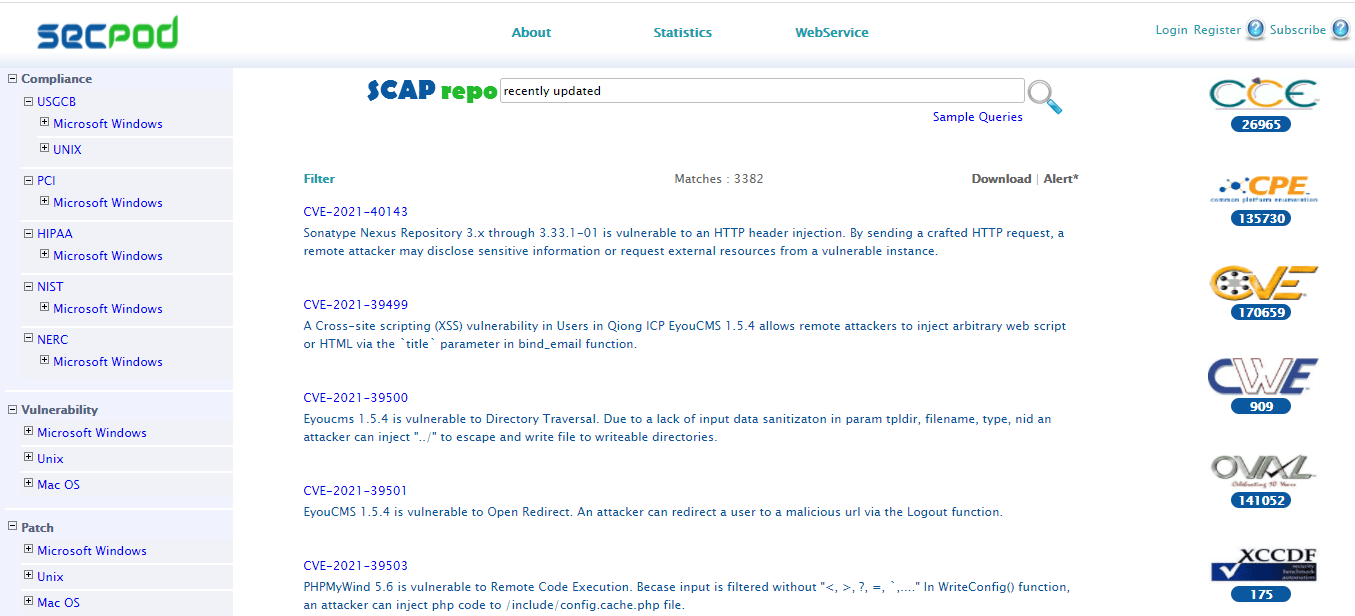Expand Microsoft Windows under HIPAA
The height and width of the screenshot is (616, 1355).
tap(44, 254)
